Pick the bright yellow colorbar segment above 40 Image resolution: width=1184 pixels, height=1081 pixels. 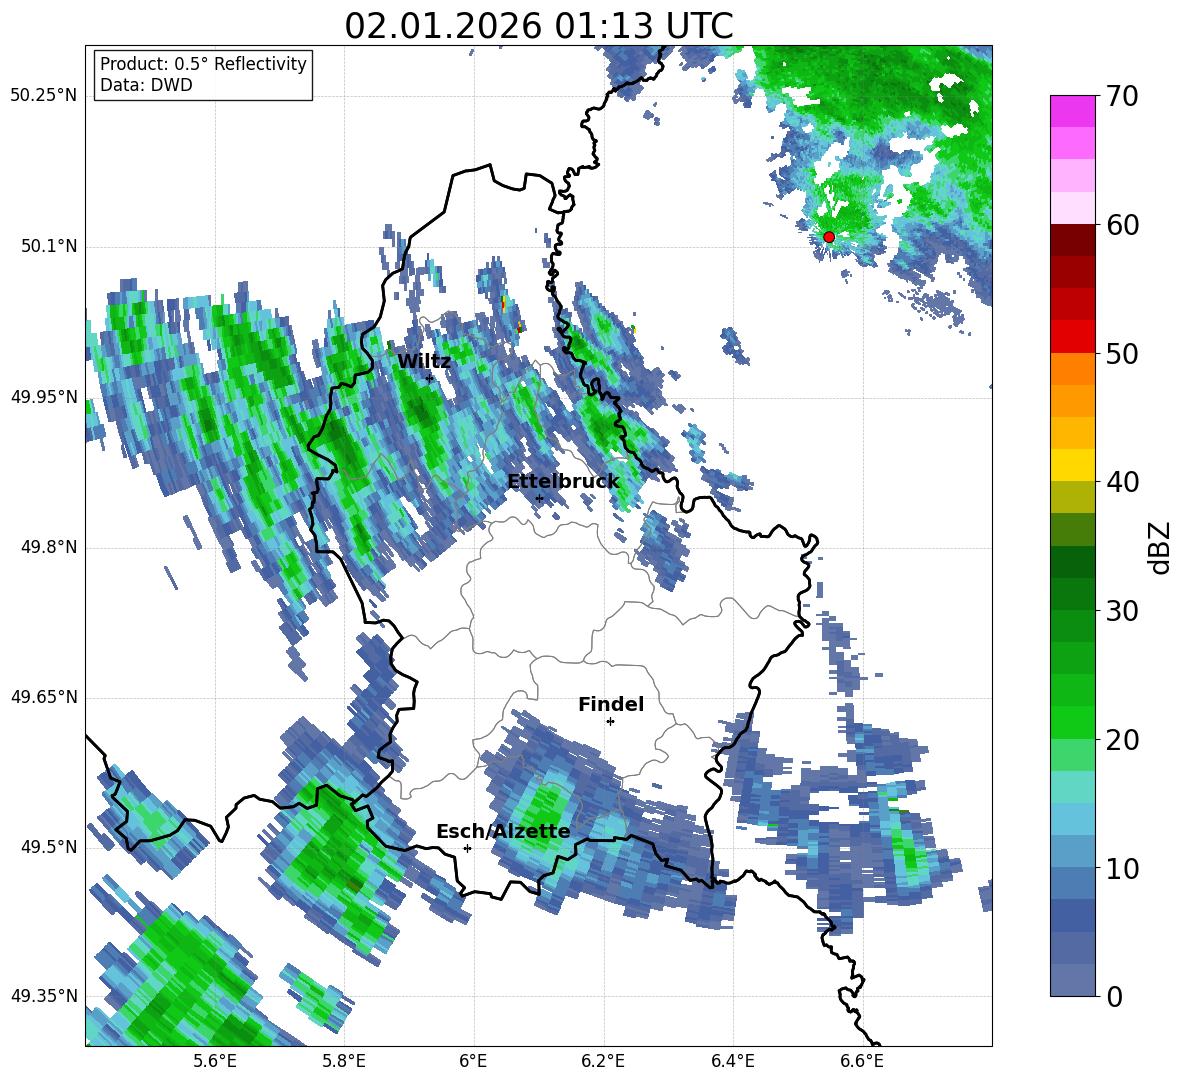(x=1072, y=465)
